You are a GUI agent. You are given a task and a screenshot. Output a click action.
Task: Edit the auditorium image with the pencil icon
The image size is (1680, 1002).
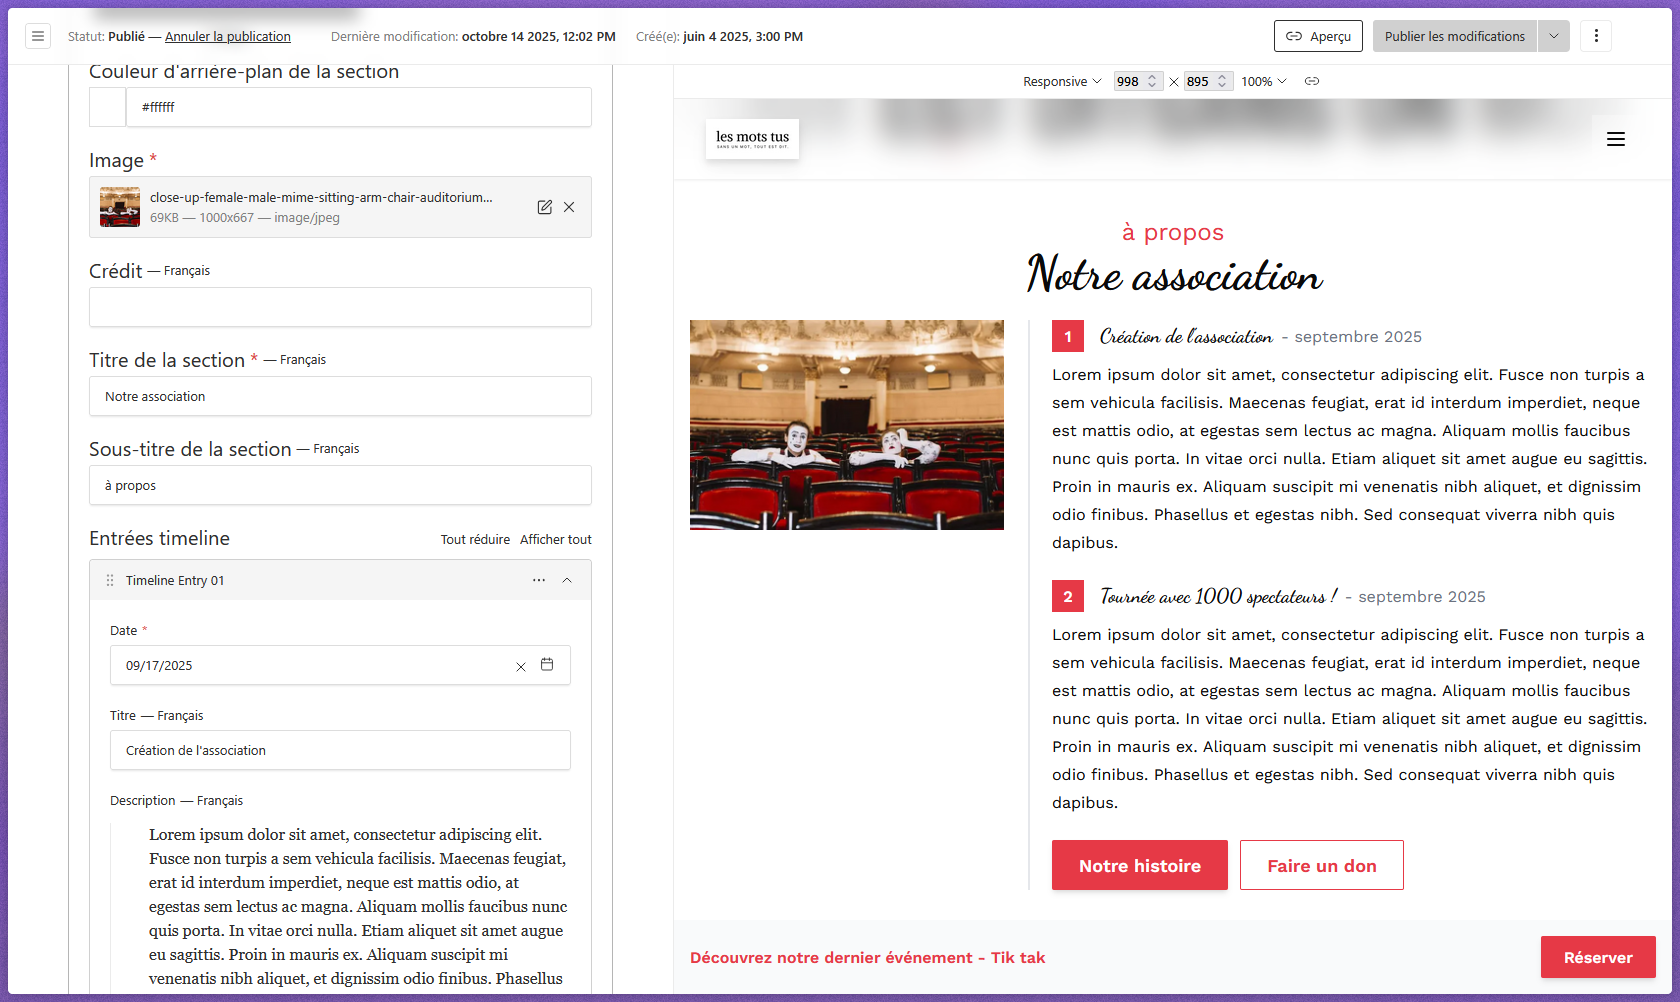click(x=544, y=207)
